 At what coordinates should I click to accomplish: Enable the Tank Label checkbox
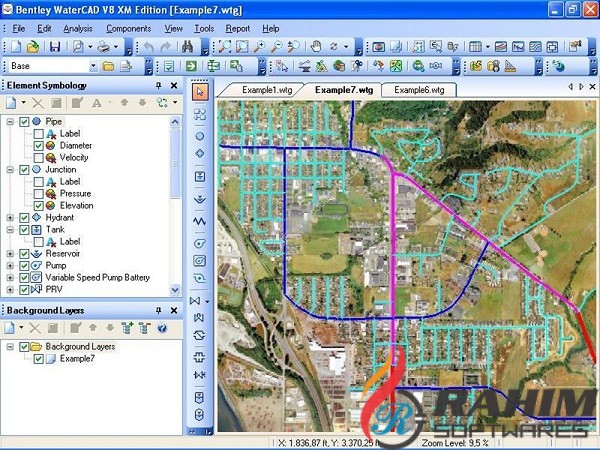[x=38, y=242]
